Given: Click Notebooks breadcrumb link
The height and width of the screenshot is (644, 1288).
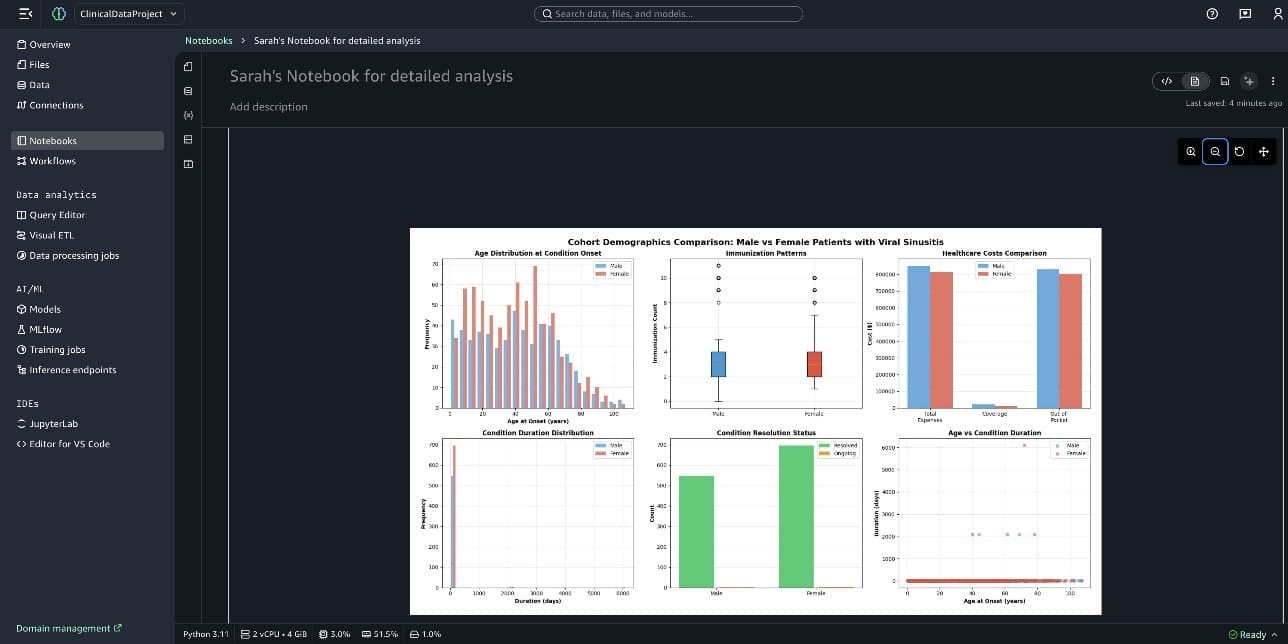Looking at the screenshot, I should click(x=208, y=41).
